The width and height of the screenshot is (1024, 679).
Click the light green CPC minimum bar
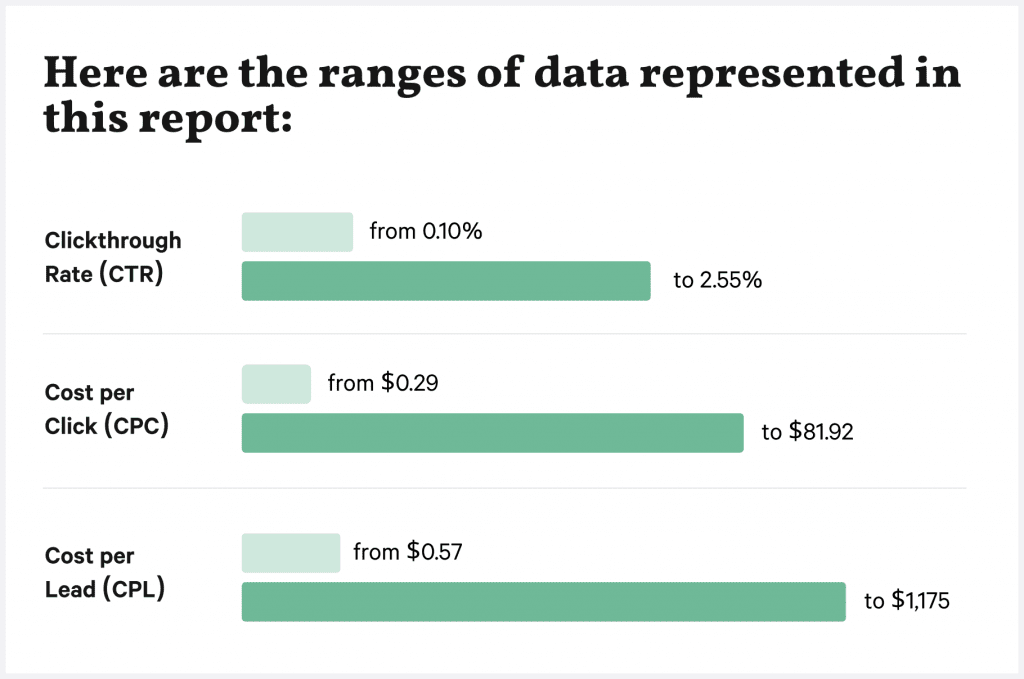(x=276, y=384)
